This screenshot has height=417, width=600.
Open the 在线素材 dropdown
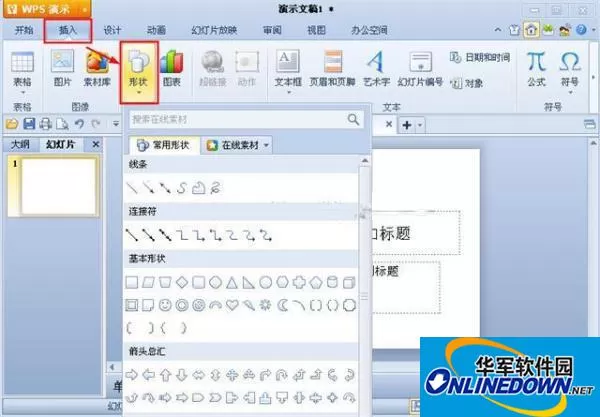pos(238,145)
